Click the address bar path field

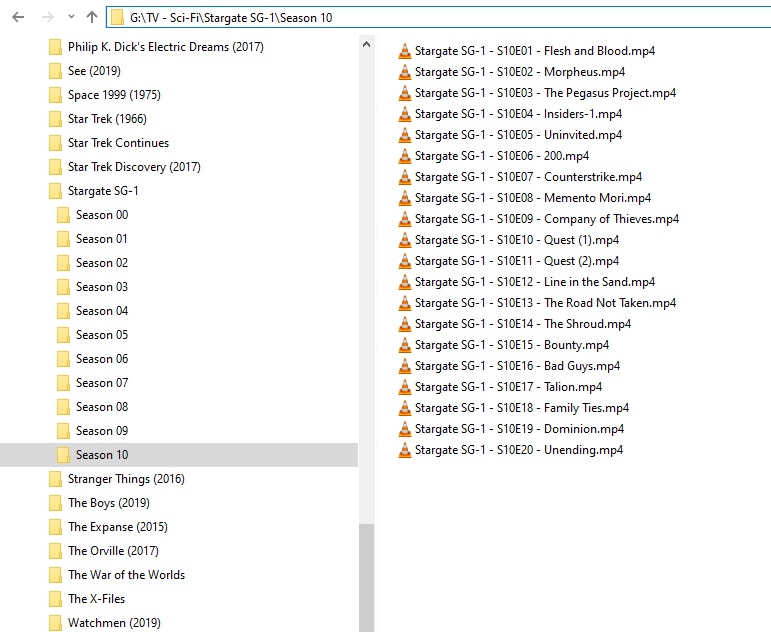pyautogui.click(x=438, y=18)
